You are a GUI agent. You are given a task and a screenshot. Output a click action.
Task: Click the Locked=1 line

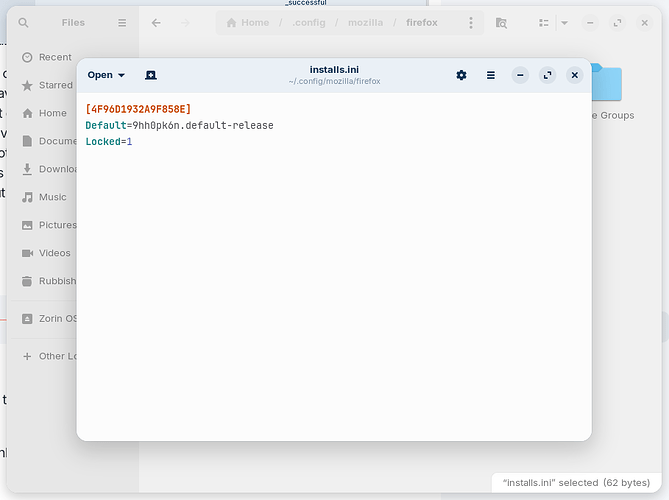[x=109, y=142]
